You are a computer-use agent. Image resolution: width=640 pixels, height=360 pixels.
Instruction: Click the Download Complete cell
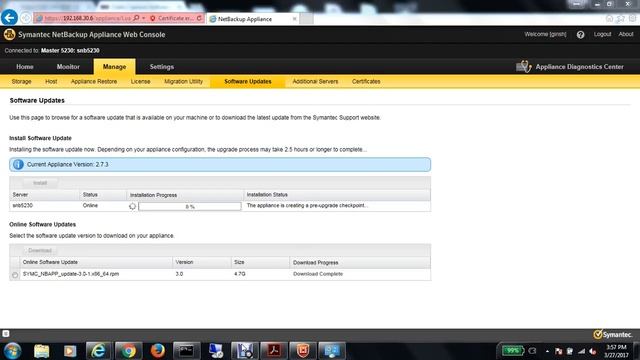click(318, 274)
